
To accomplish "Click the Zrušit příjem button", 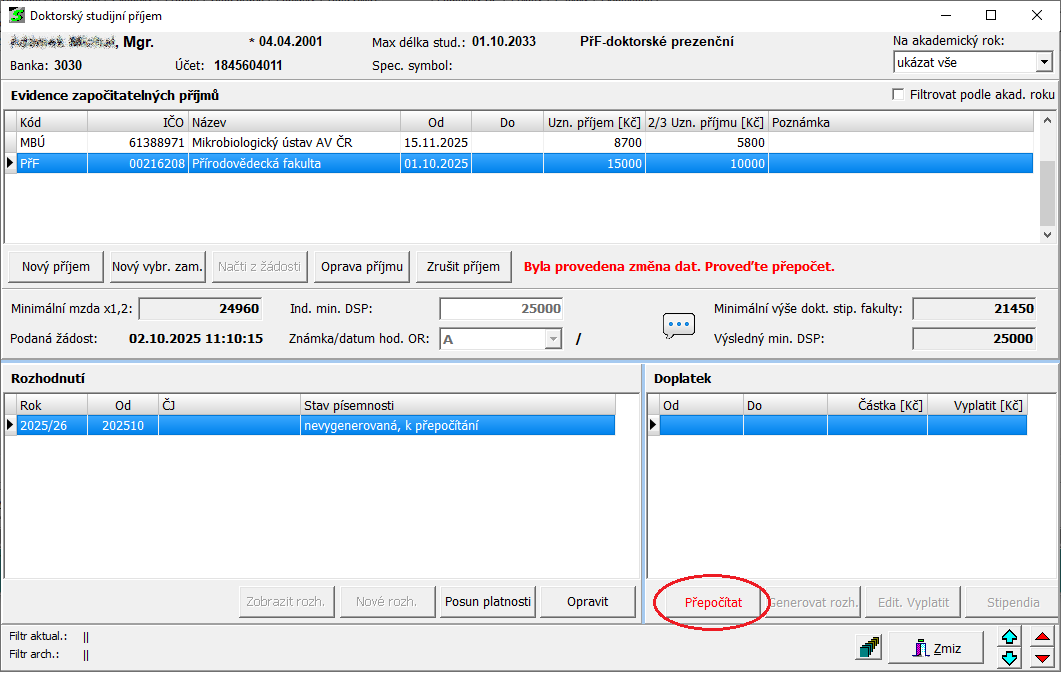I will point(463,267).
